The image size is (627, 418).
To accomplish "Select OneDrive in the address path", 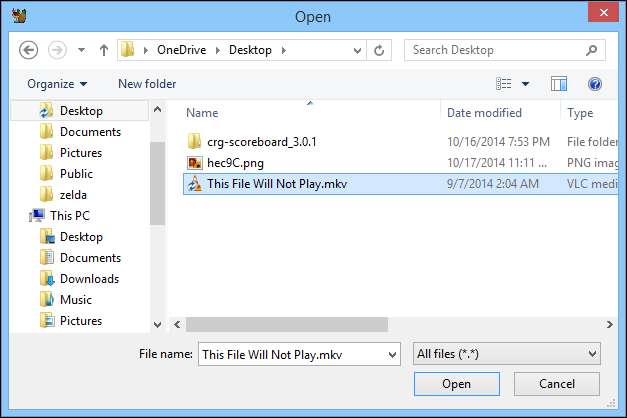I will (182, 50).
